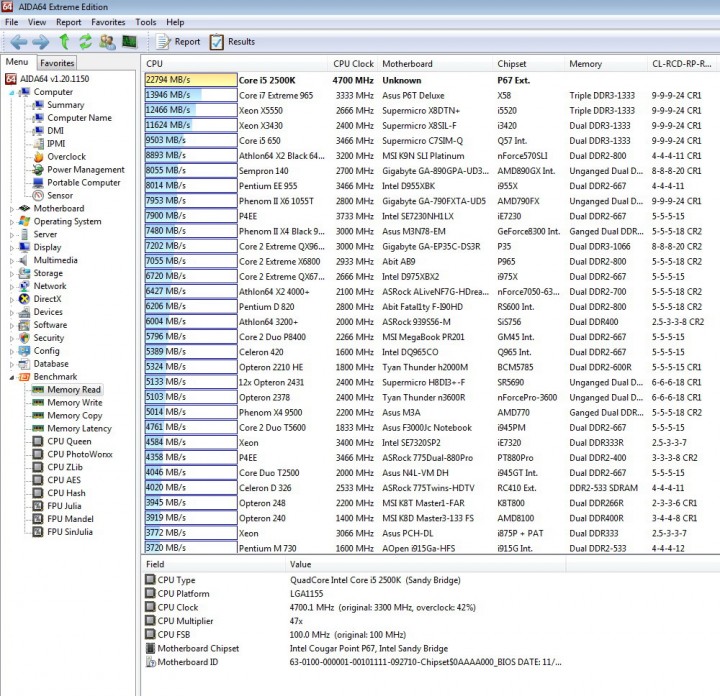
Task: Select the Software icon in tree
Action: [x=24, y=325]
